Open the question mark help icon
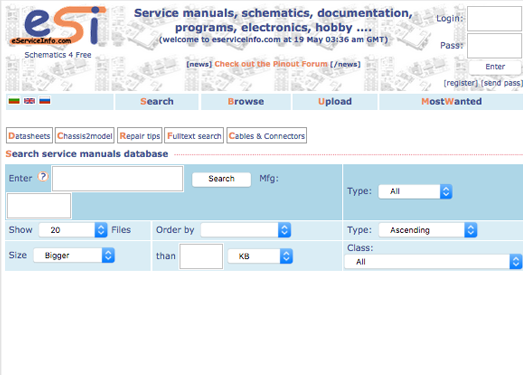 (43, 176)
